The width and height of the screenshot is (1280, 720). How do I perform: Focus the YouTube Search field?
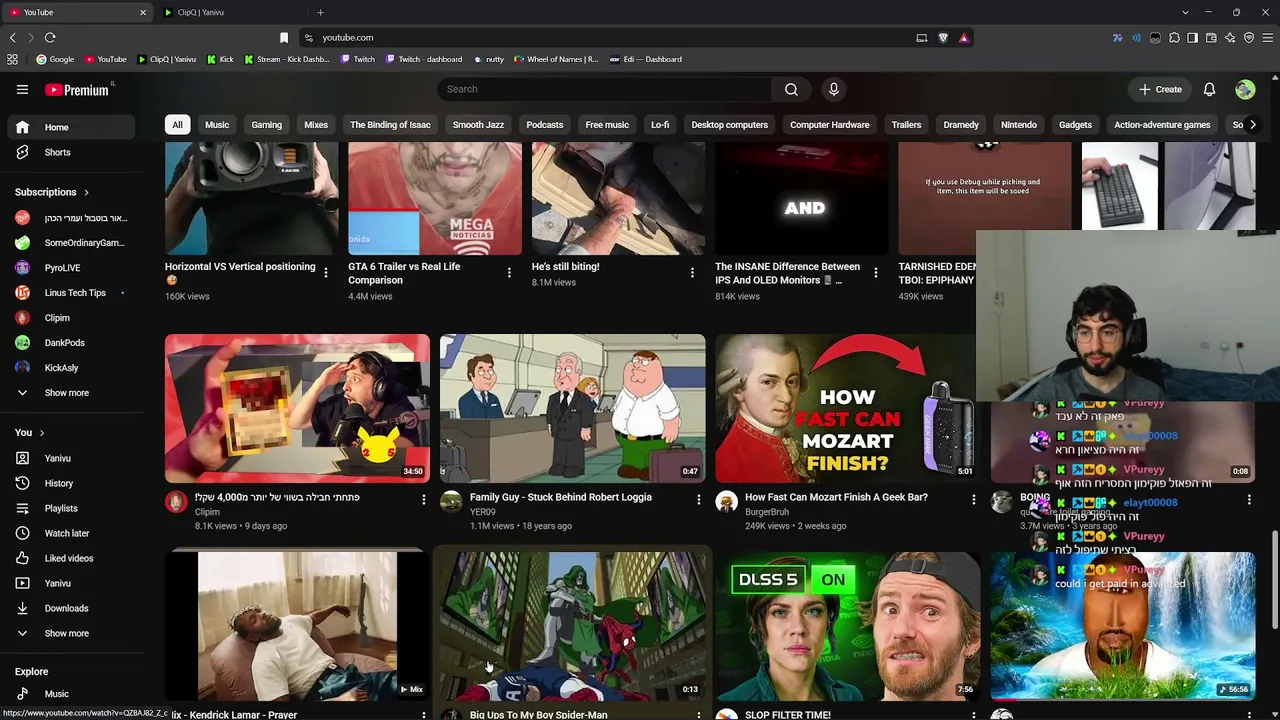pos(604,89)
